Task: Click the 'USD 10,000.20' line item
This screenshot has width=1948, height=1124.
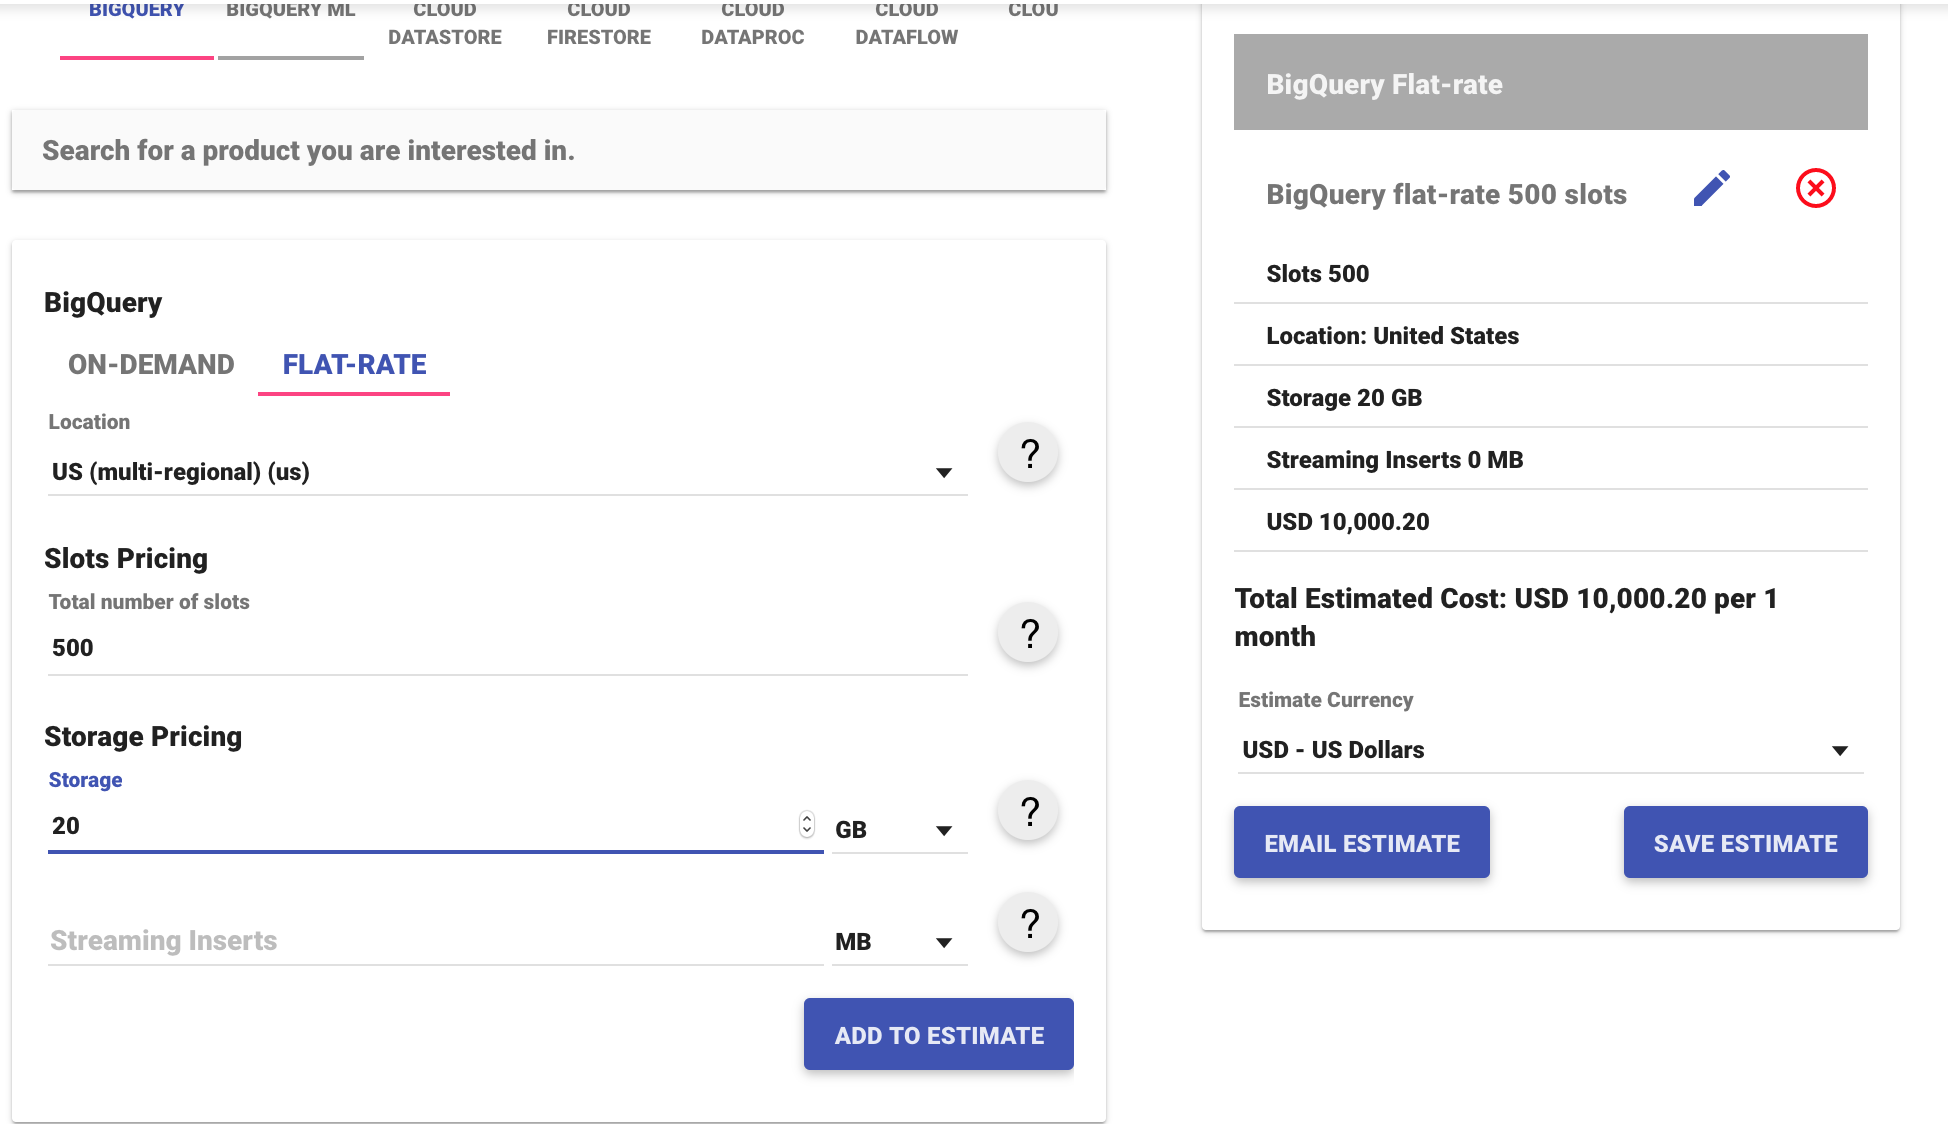Action: [x=1550, y=522]
